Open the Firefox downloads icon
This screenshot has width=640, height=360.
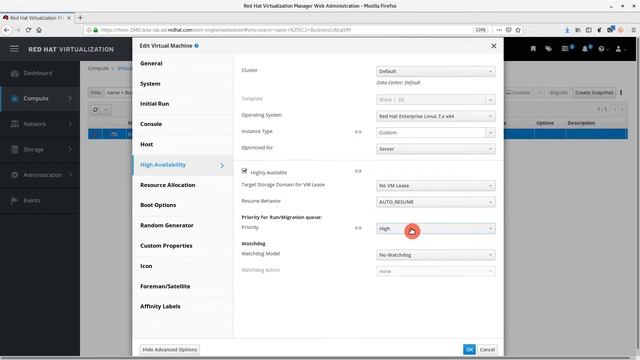tap(567, 30)
